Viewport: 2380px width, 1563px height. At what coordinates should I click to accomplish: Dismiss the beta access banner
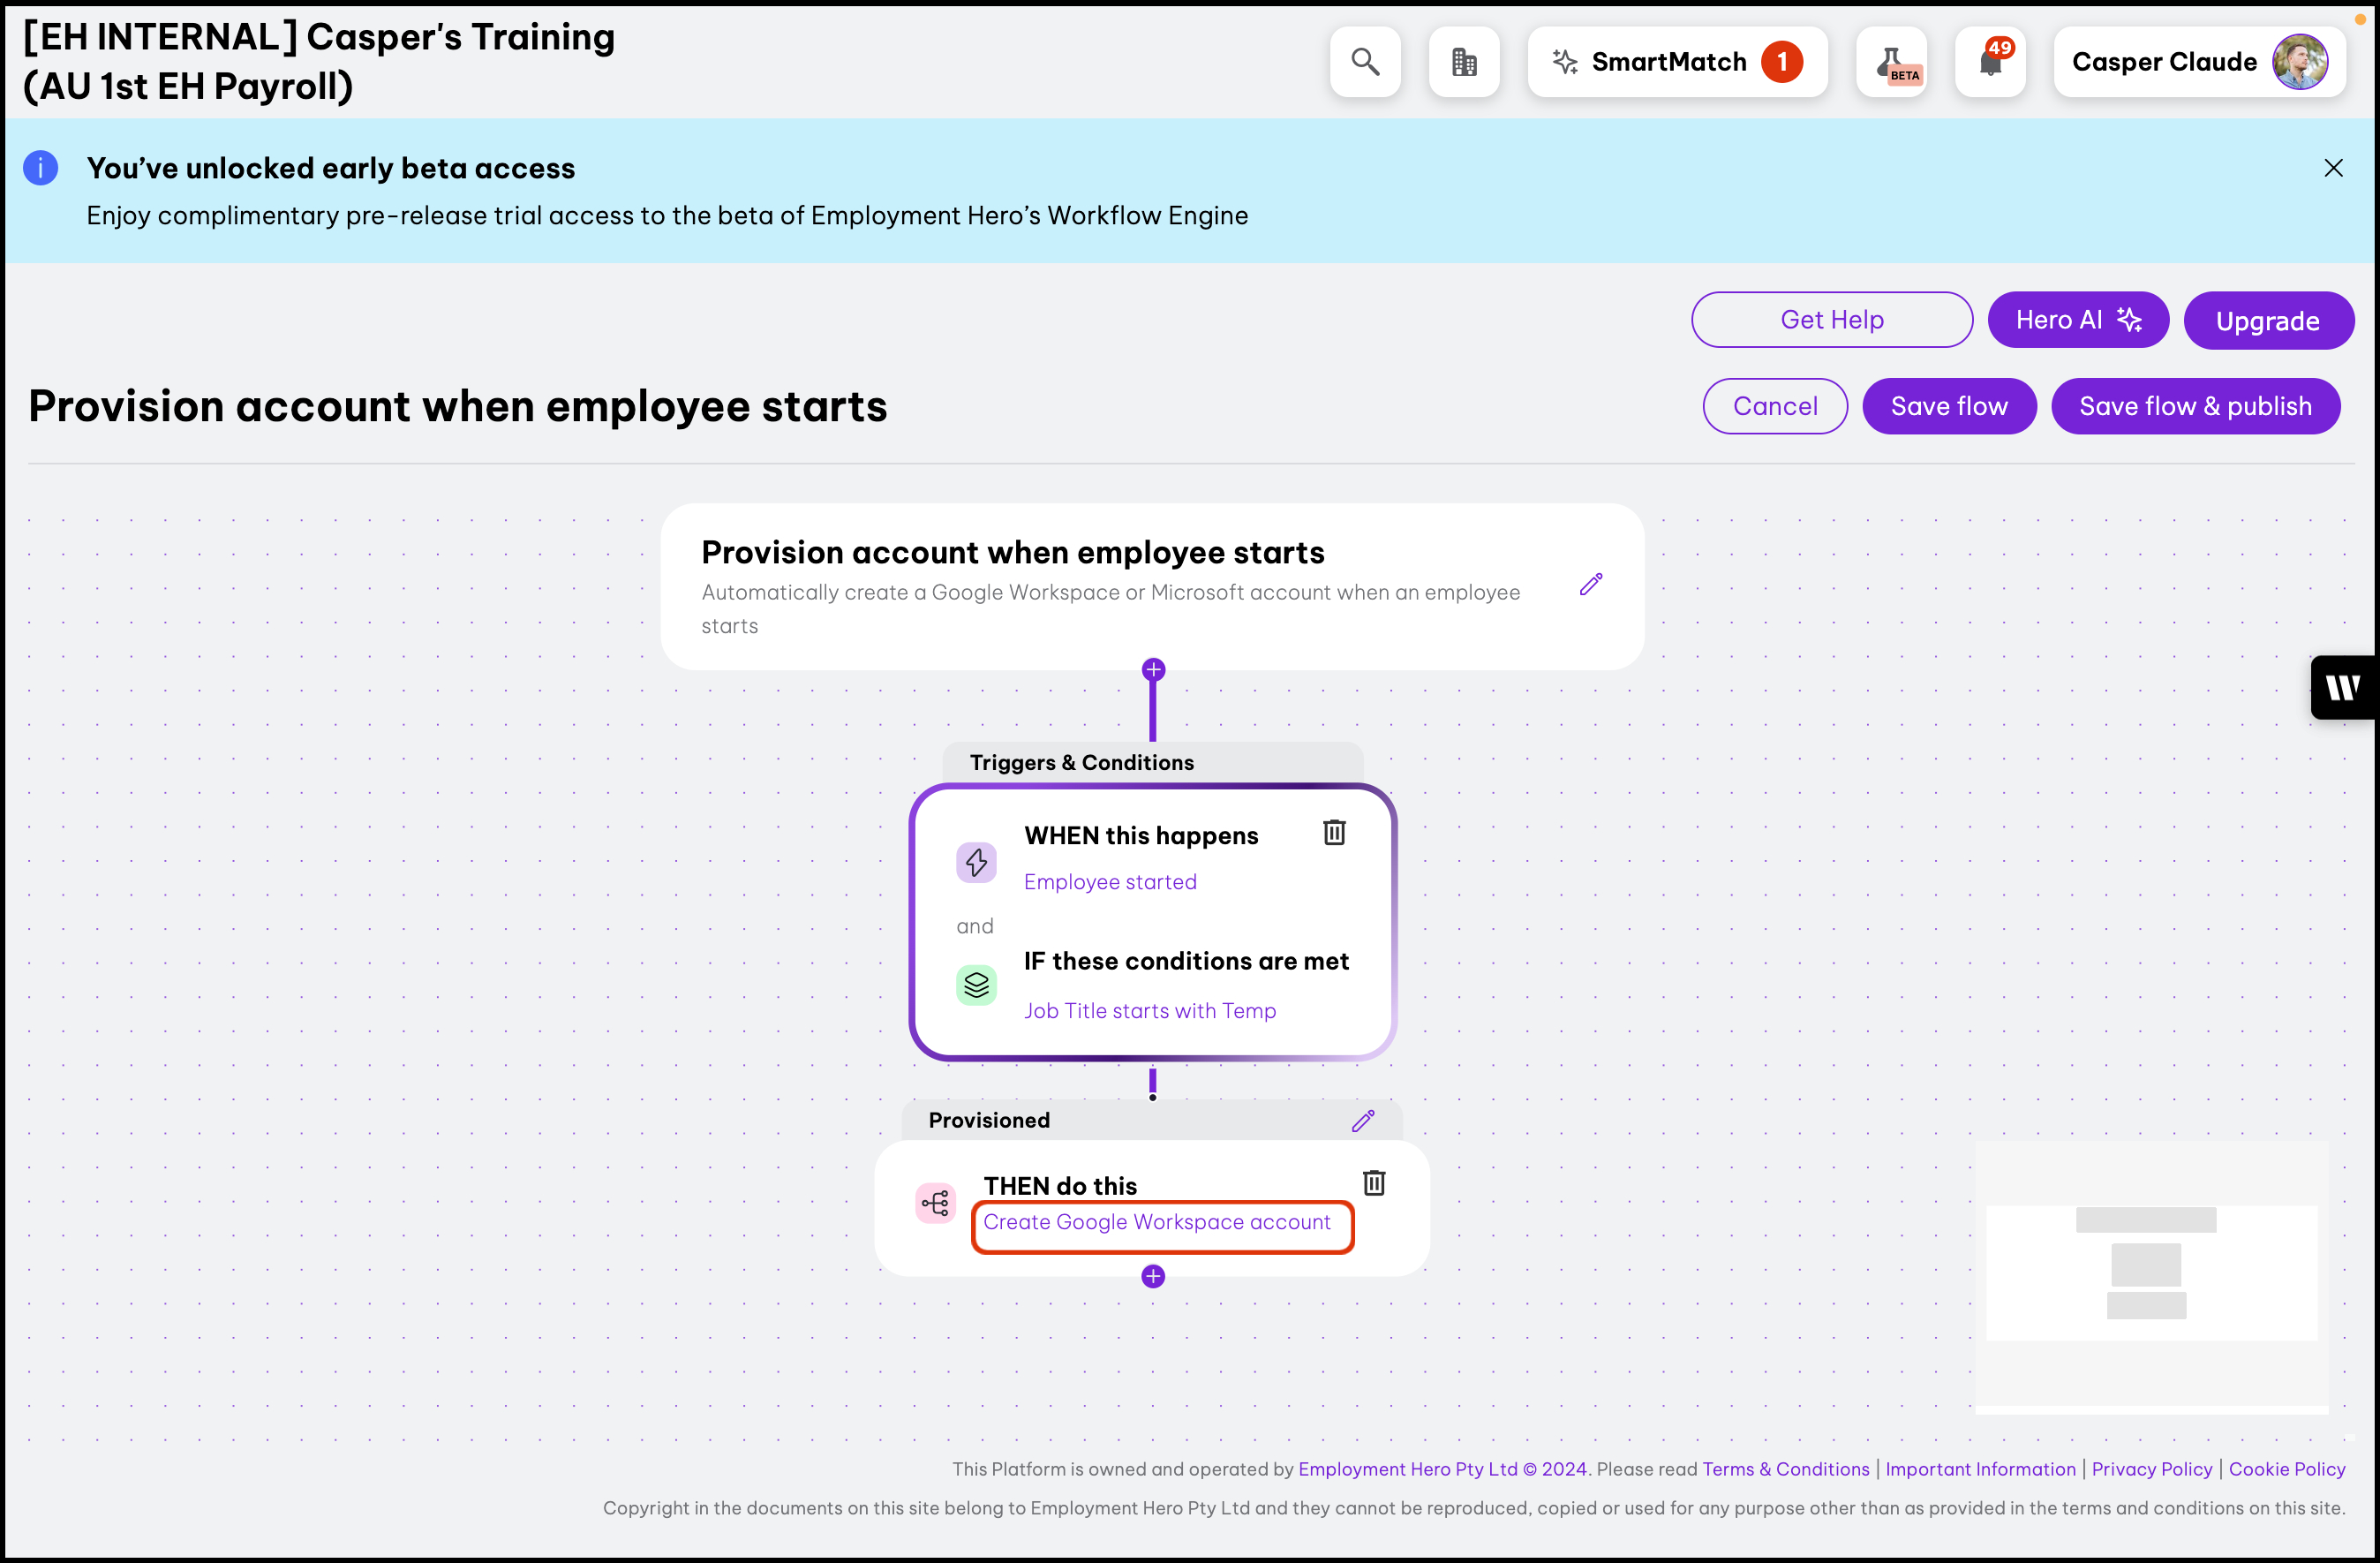coord(2333,168)
